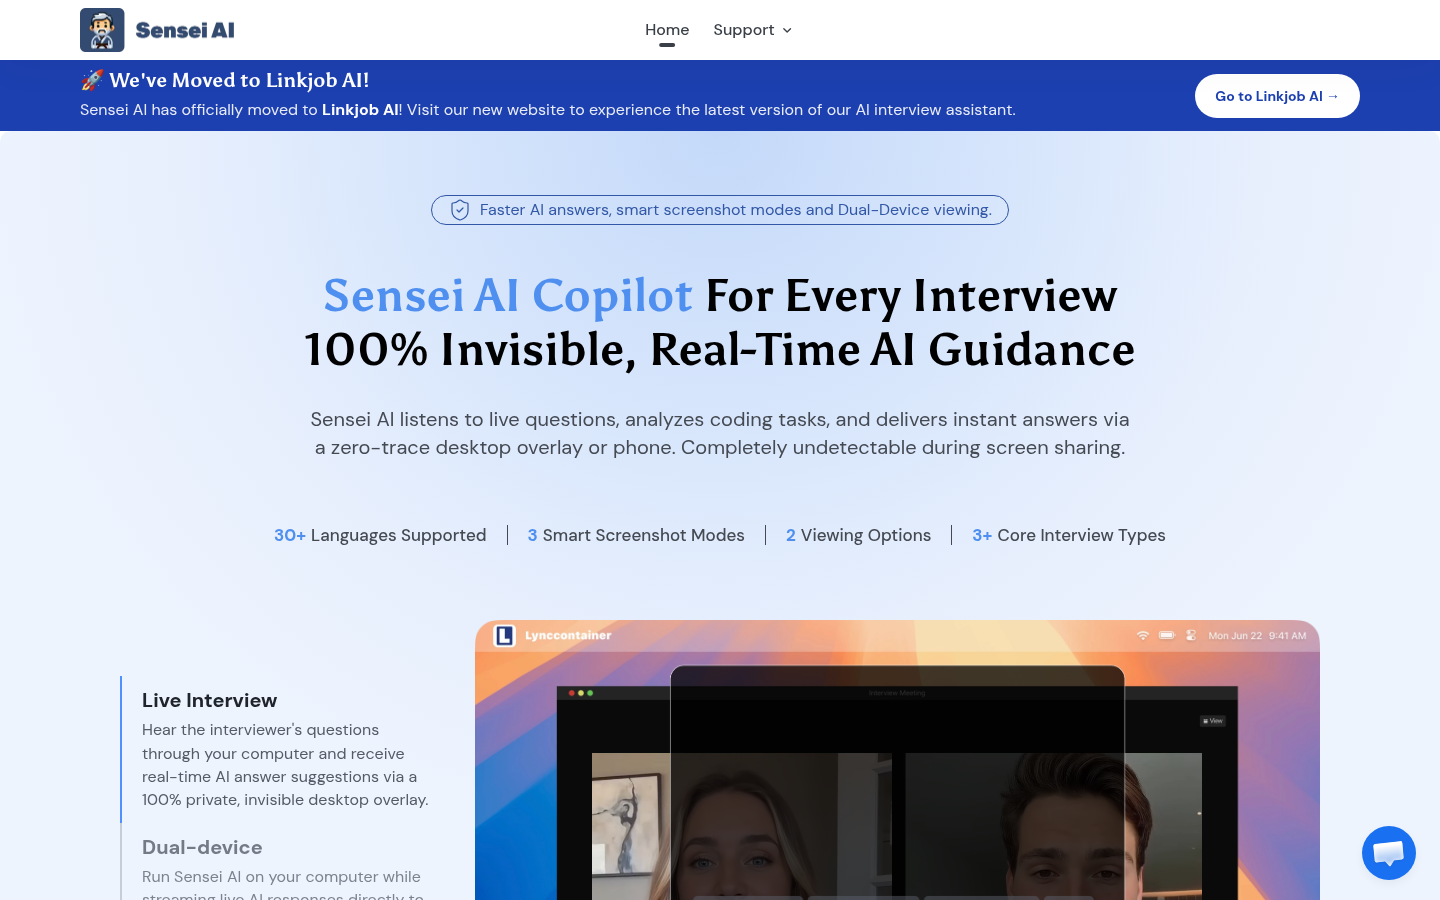The height and width of the screenshot is (900, 1440).
Task: Select the Live Interview feature tab
Action: [x=286, y=749]
